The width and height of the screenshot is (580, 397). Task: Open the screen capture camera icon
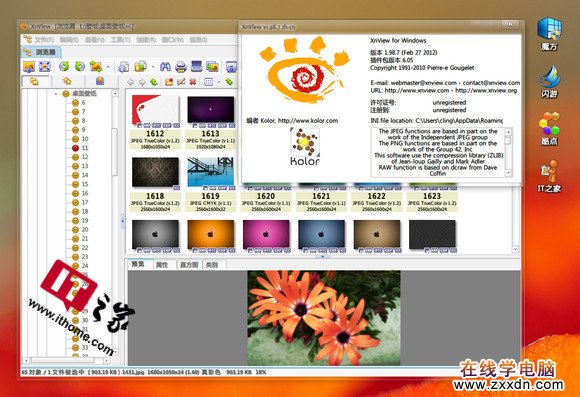click(x=231, y=67)
